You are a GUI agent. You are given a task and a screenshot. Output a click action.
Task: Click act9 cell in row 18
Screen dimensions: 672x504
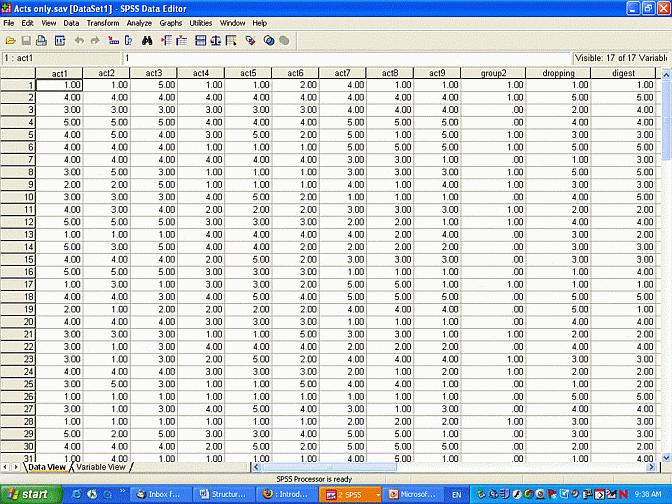(437, 297)
